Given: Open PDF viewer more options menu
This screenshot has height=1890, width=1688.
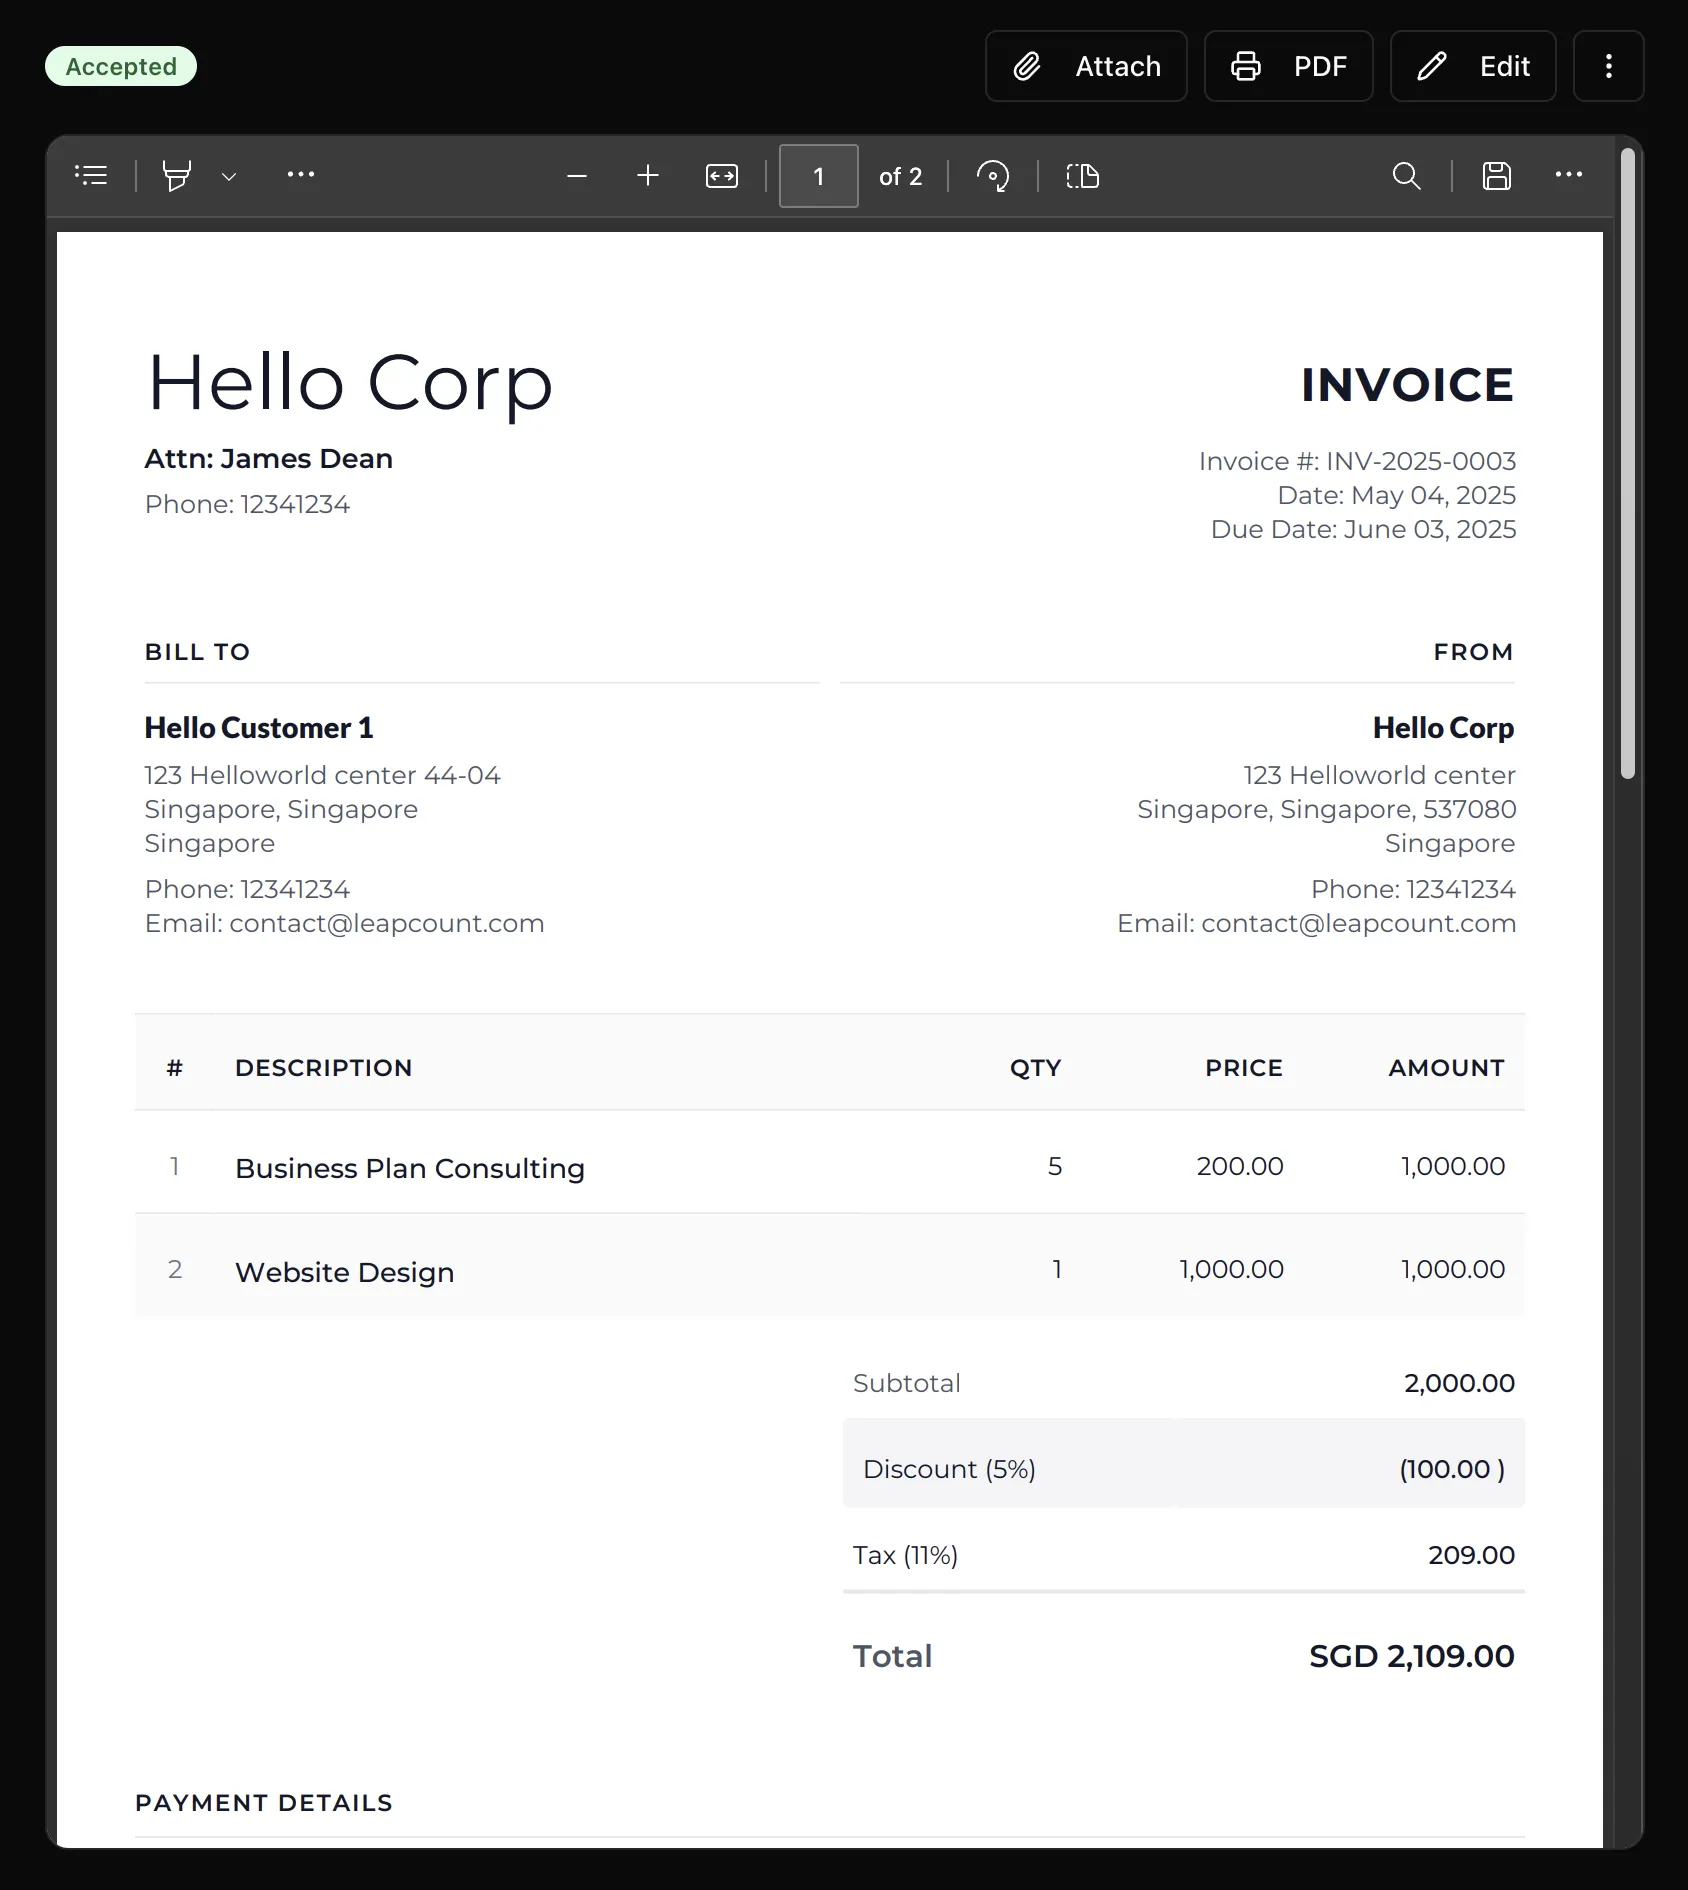Looking at the screenshot, I should [x=1568, y=175].
